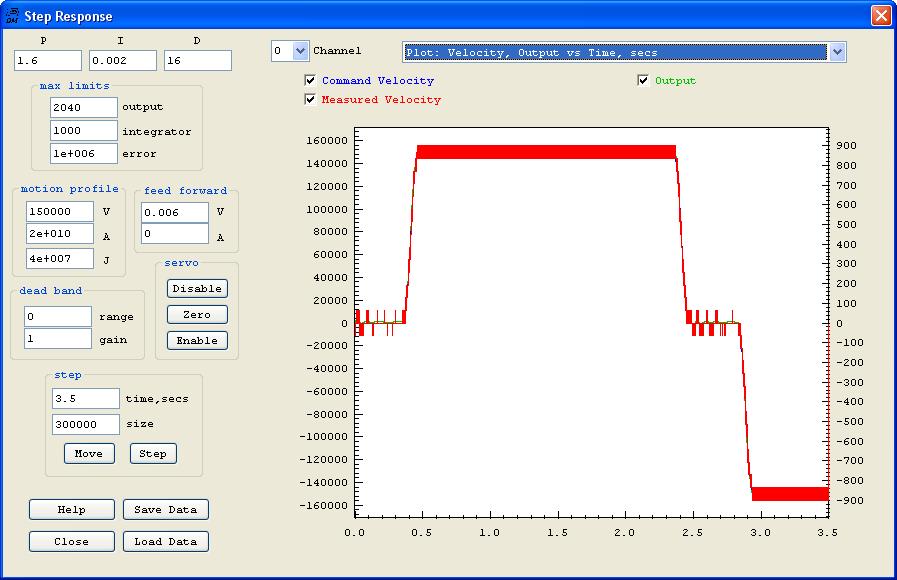
Task: Open Help for step response
Action: [71, 510]
